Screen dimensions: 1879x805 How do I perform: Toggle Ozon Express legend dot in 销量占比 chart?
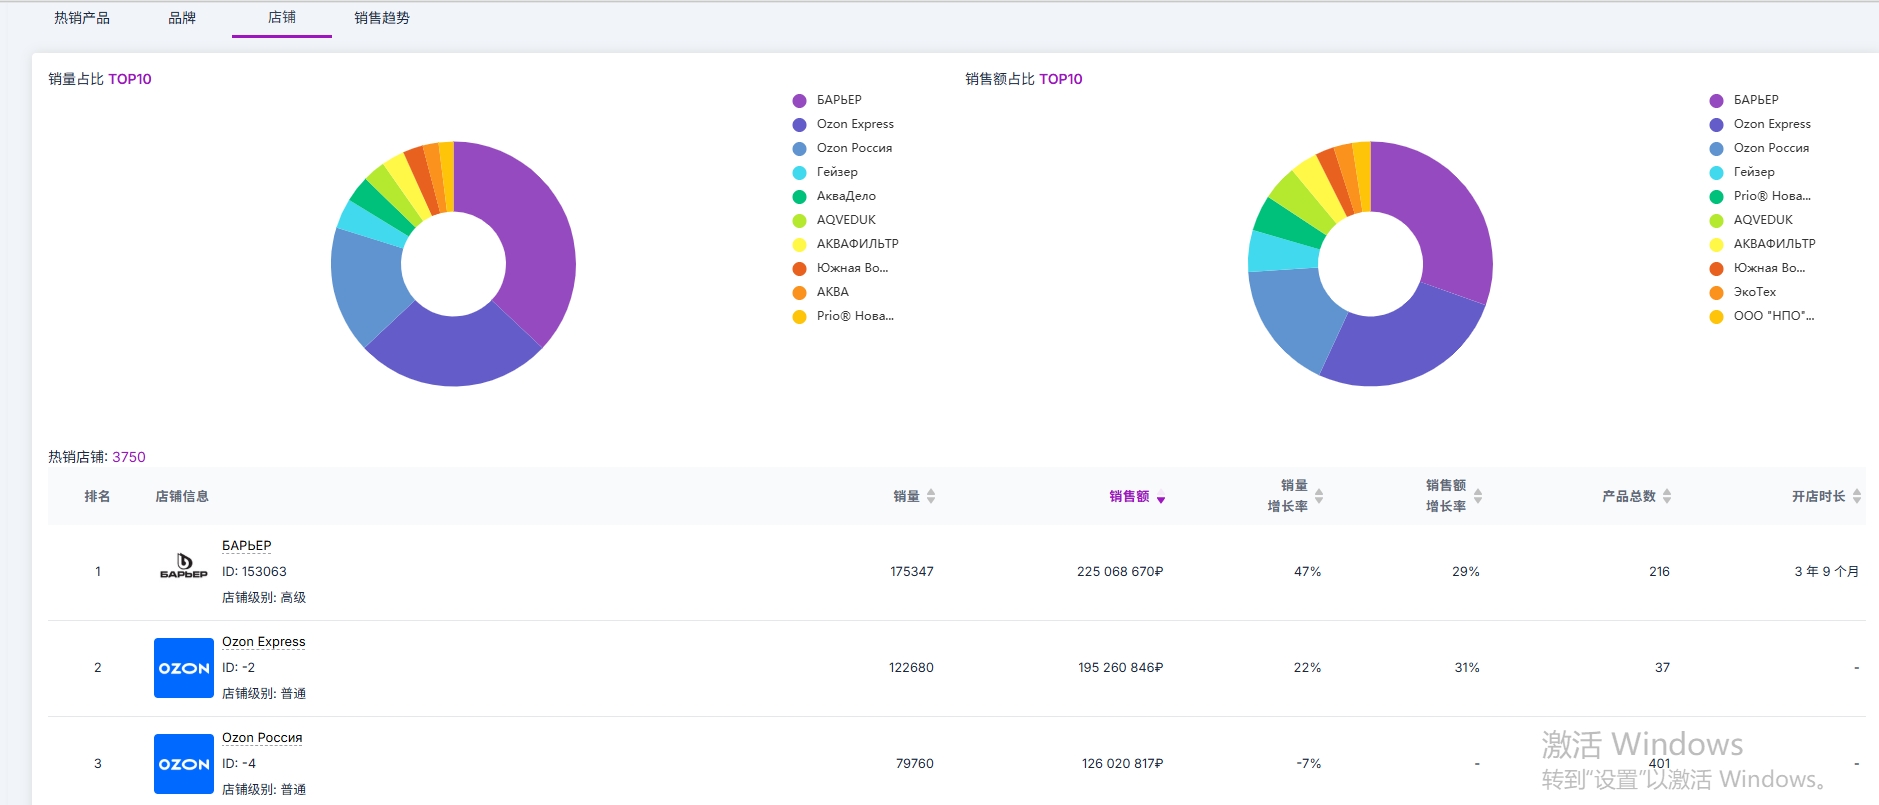point(799,125)
